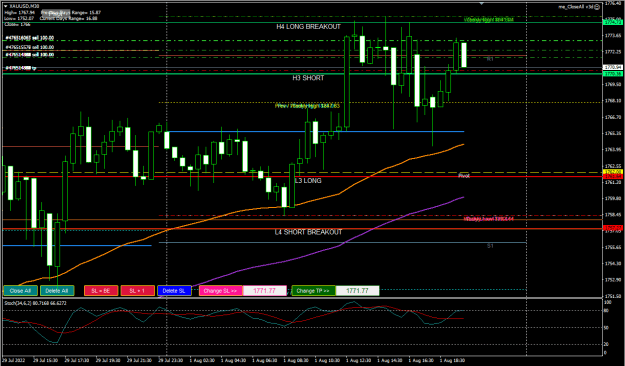This screenshot has width=625, height=366.
Task: Click the green Weekly High label near top right
Action: pyautogui.click(x=489, y=19)
